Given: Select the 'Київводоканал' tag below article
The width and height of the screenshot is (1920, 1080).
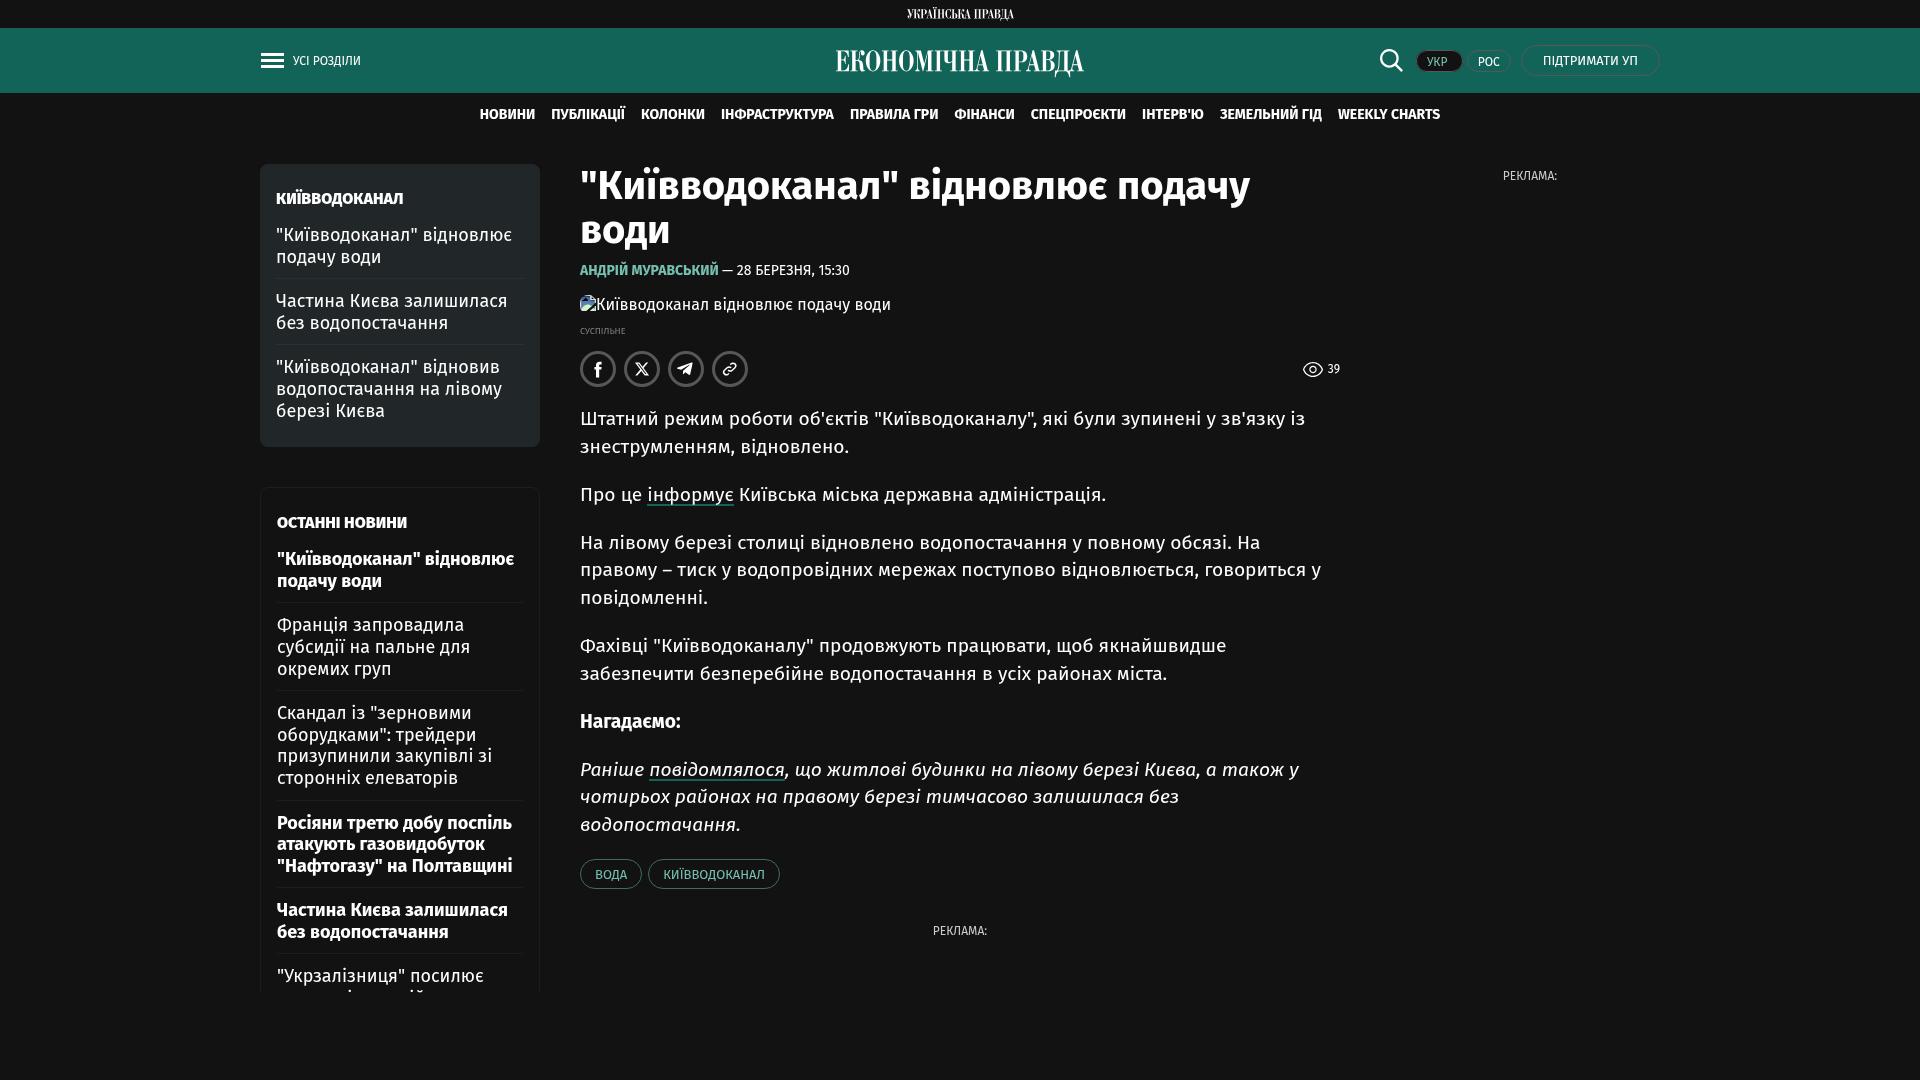Looking at the screenshot, I should 713,875.
